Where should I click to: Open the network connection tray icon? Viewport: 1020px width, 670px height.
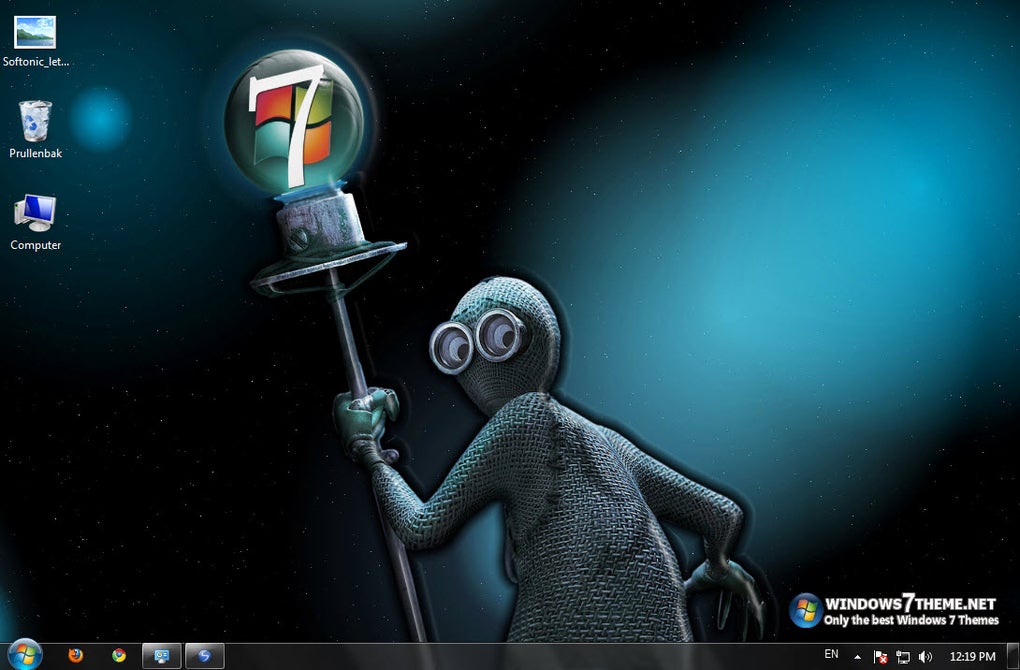coord(903,657)
